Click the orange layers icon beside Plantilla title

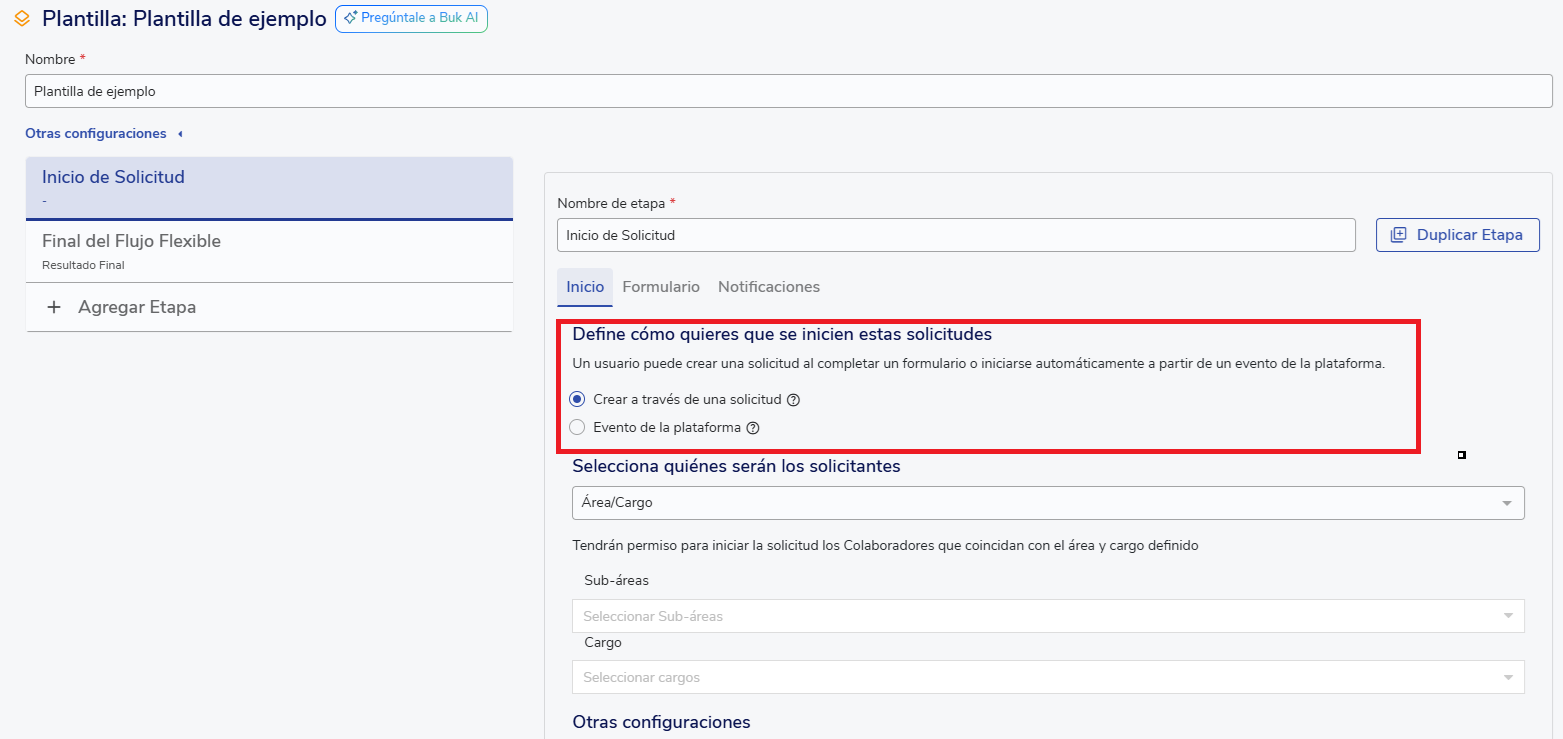22,19
